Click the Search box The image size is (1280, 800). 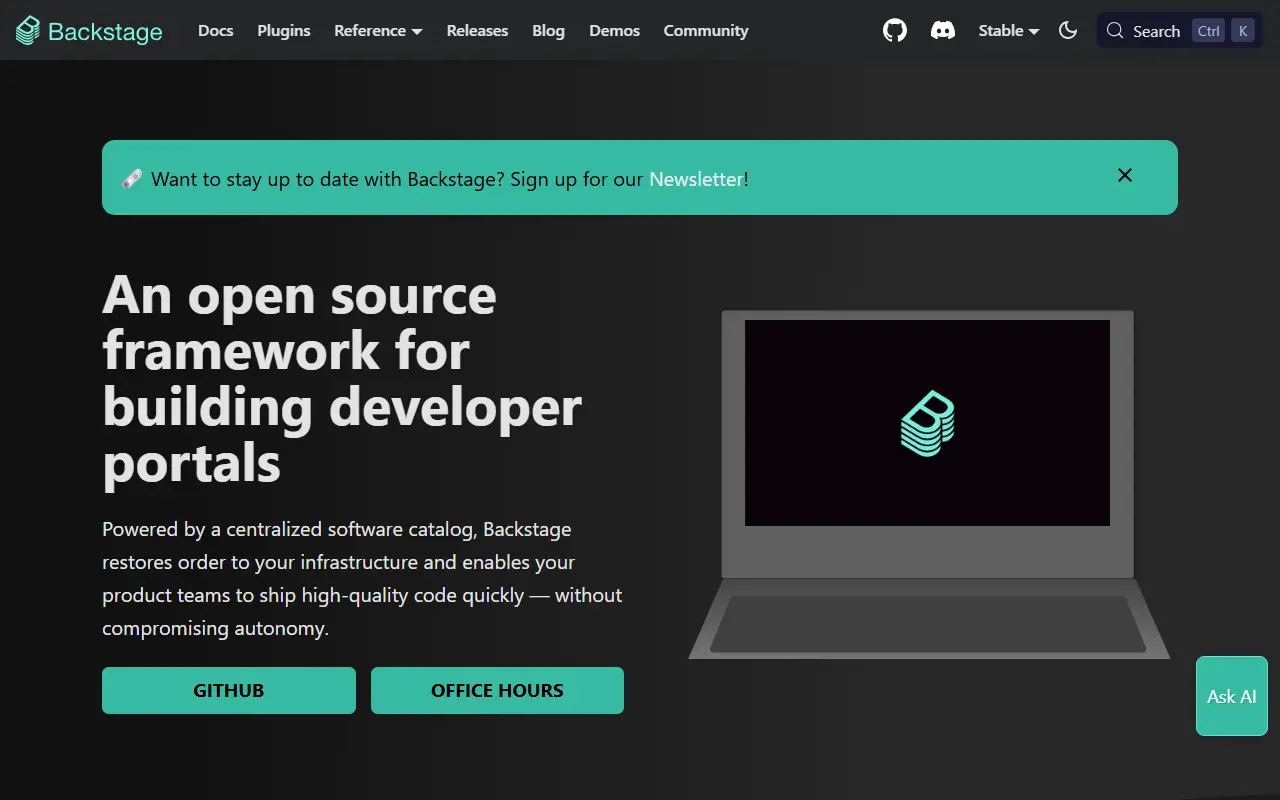1180,31
